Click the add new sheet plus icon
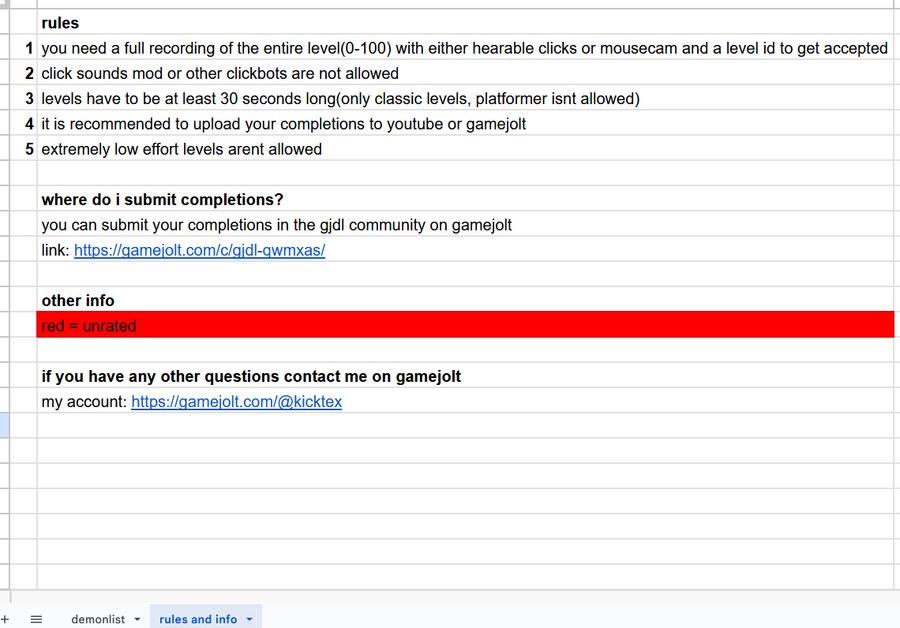Screen dimensions: 900x628 click(5, 619)
